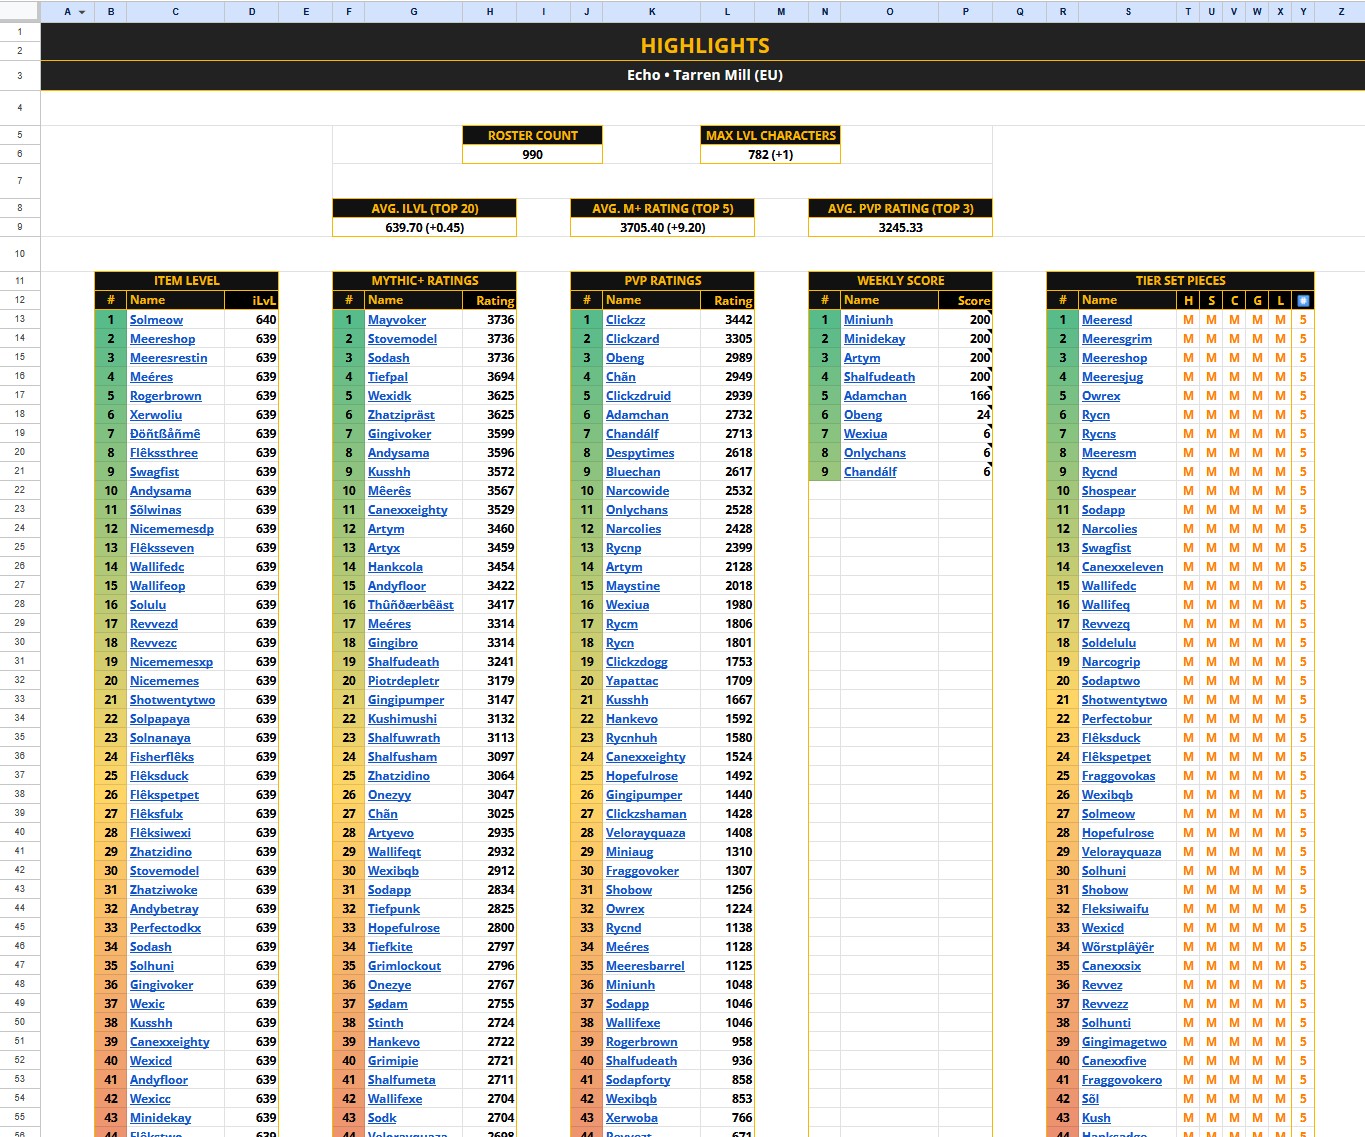The height and width of the screenshot is (1137, 1365).
Task: Open the sort dropdown on column A header
Action: pyautogui.click(x=80, y=11)
